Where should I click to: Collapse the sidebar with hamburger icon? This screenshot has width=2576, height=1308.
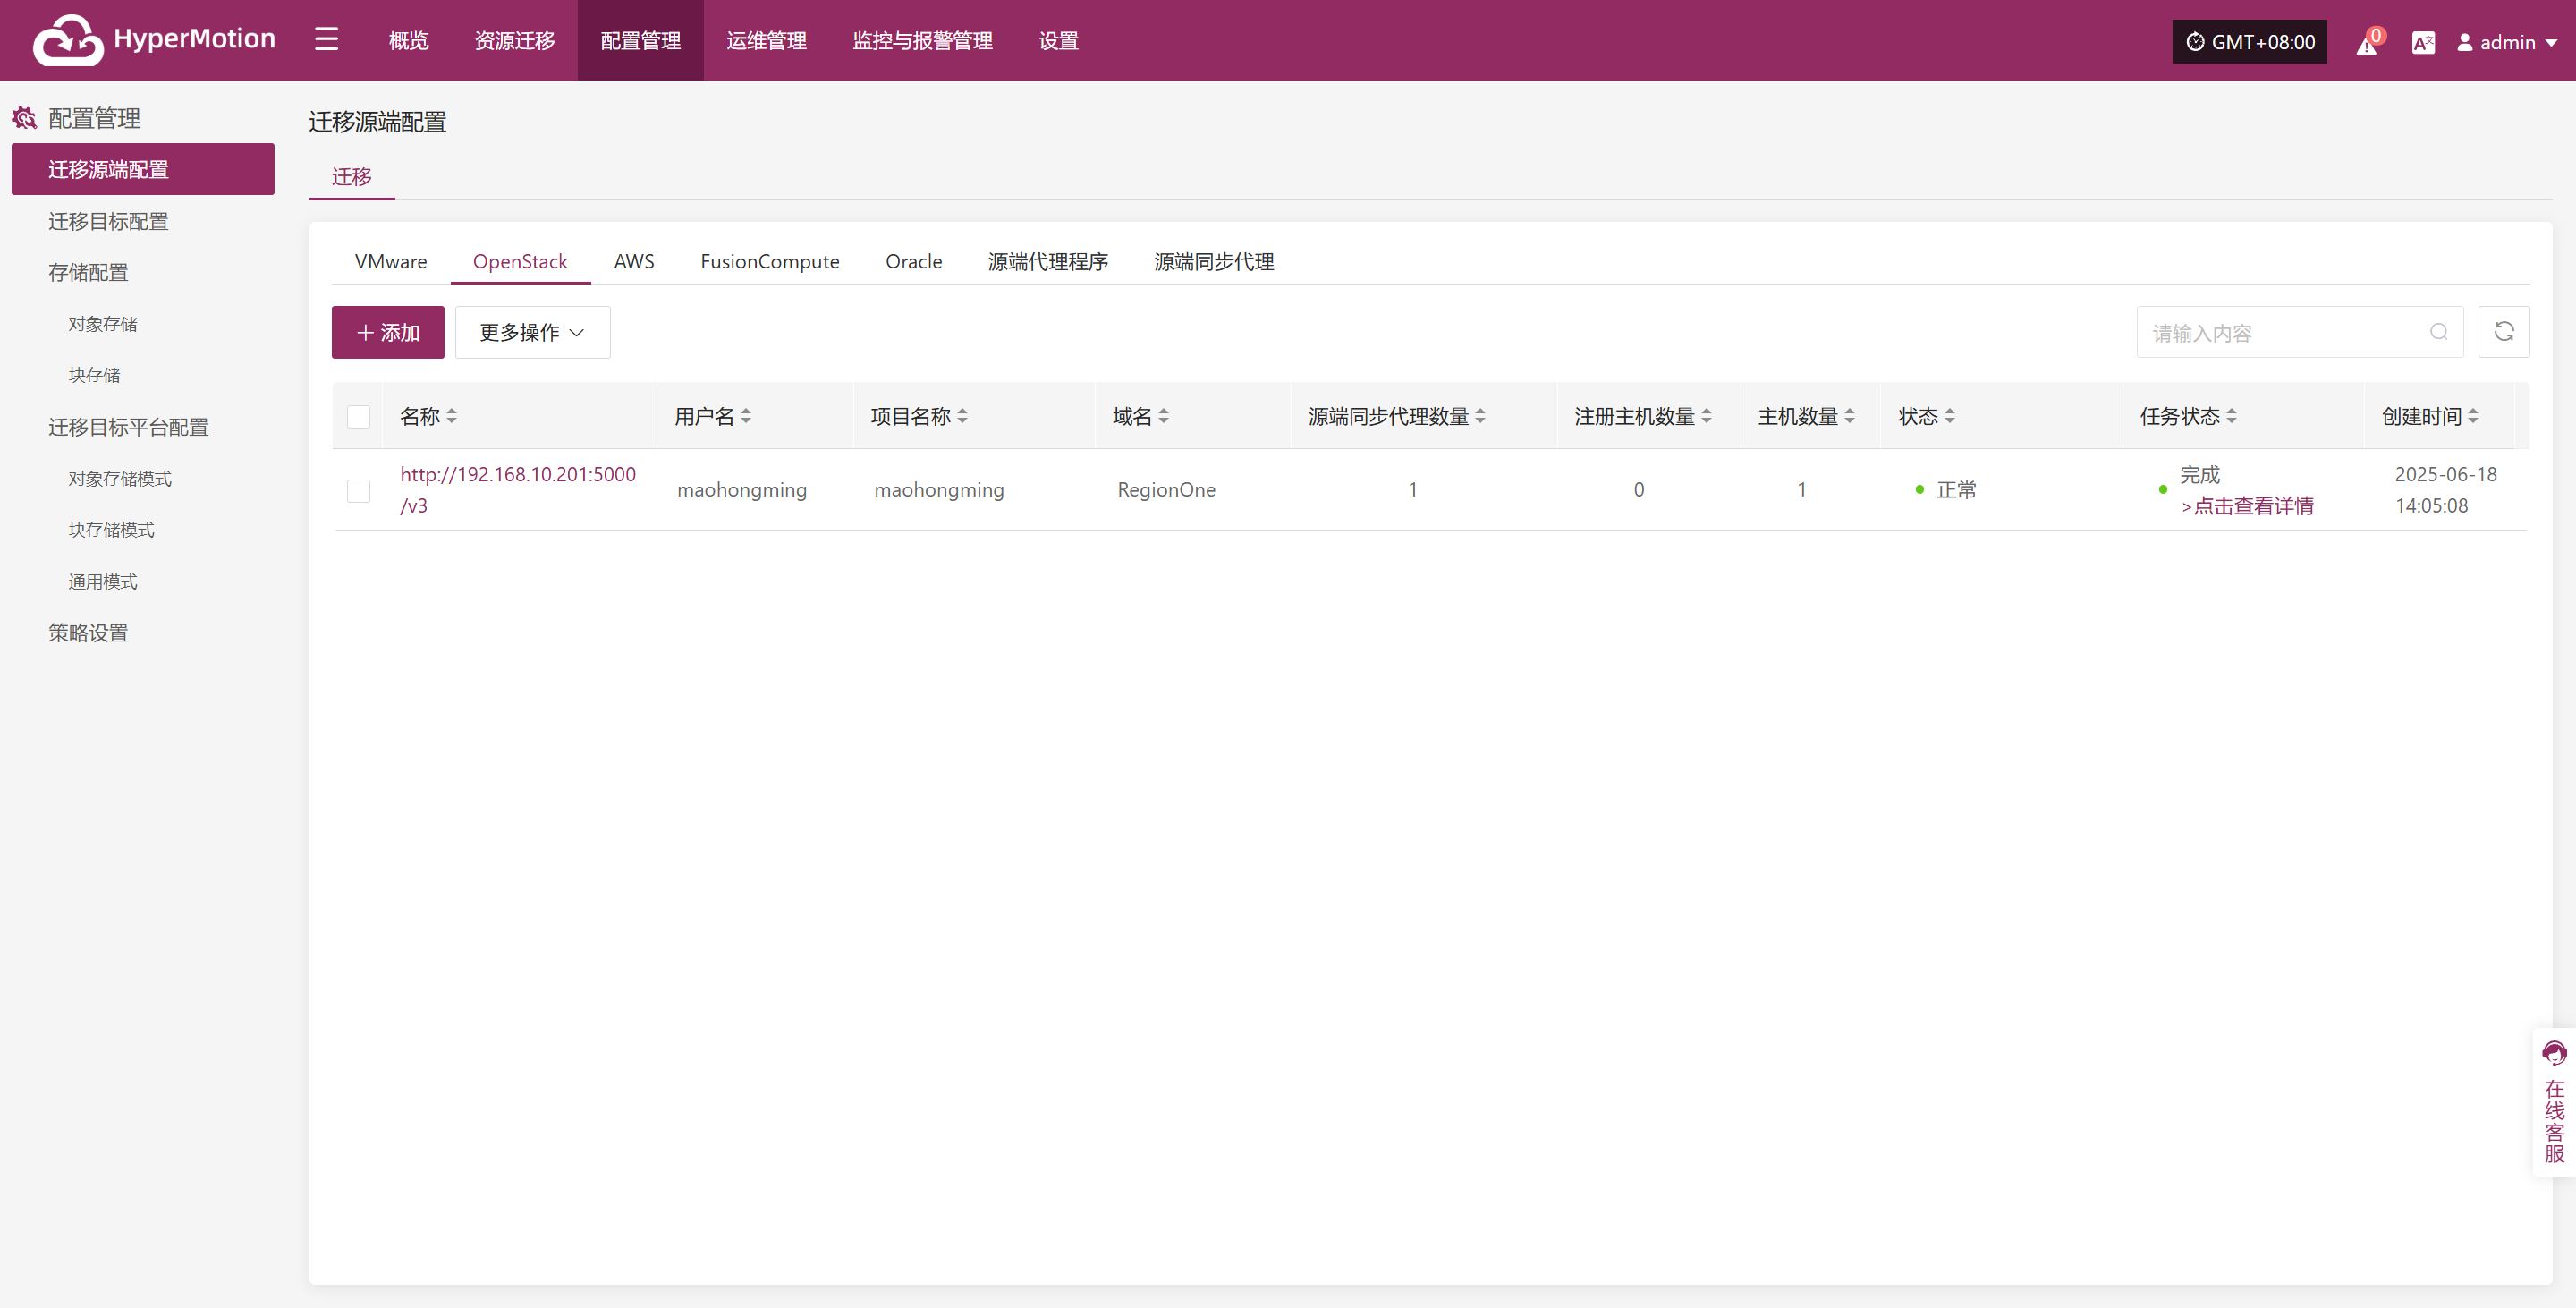coord(326,40)
